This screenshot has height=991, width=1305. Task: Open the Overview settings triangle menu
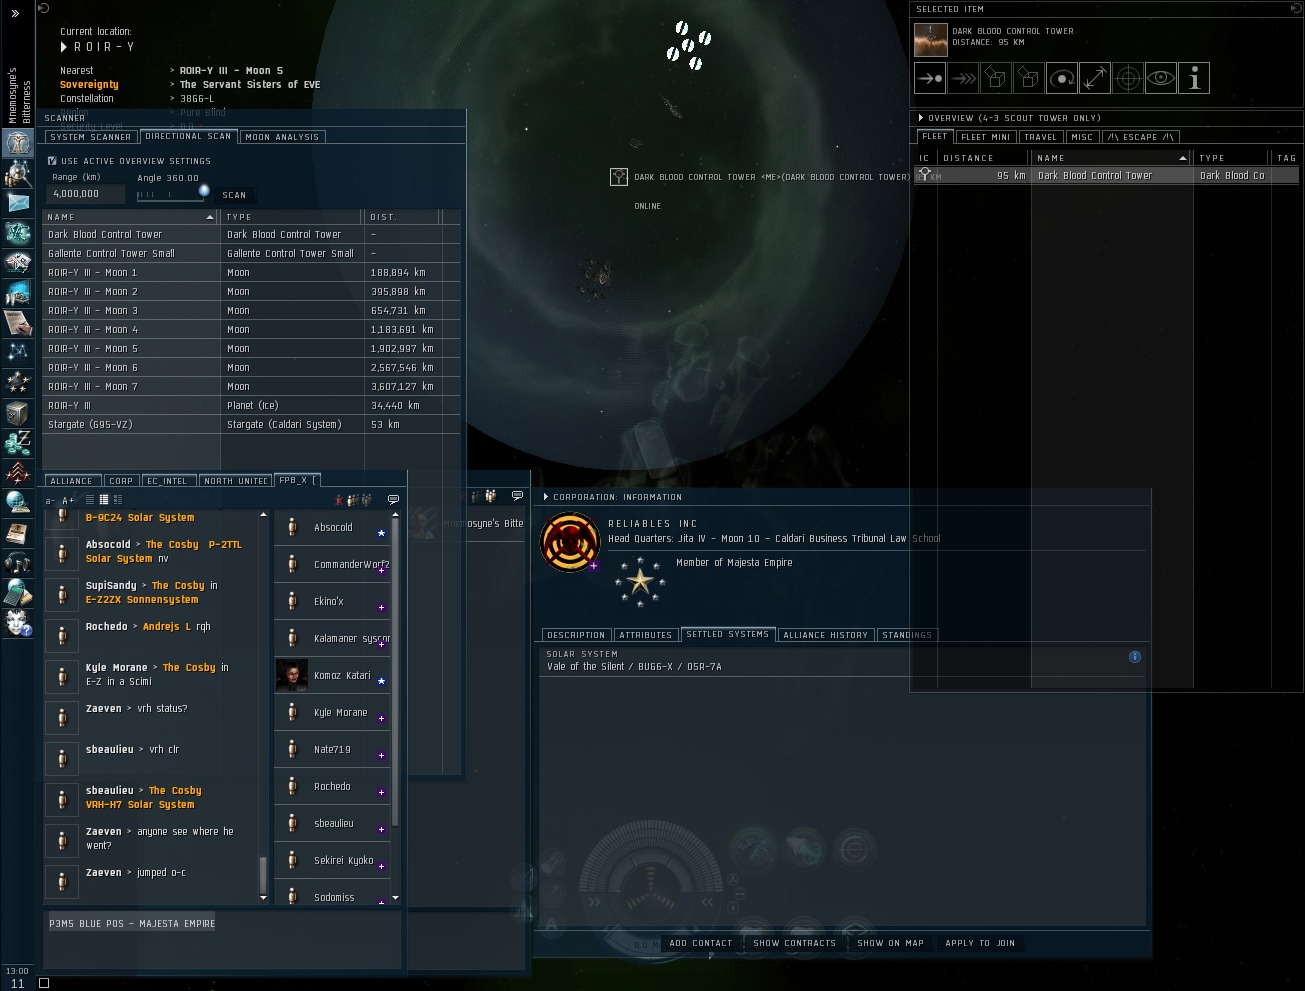[x=921, y=118]
